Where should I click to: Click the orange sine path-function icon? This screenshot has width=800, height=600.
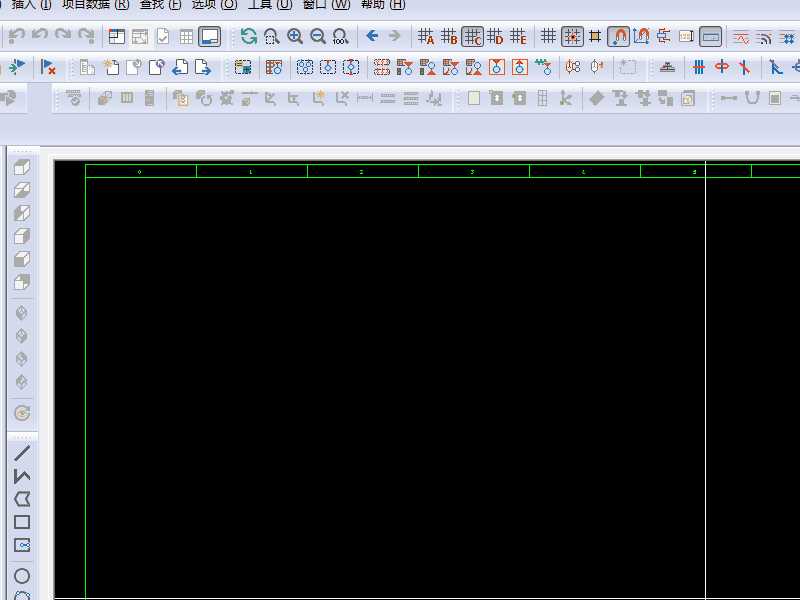[741, 37]
